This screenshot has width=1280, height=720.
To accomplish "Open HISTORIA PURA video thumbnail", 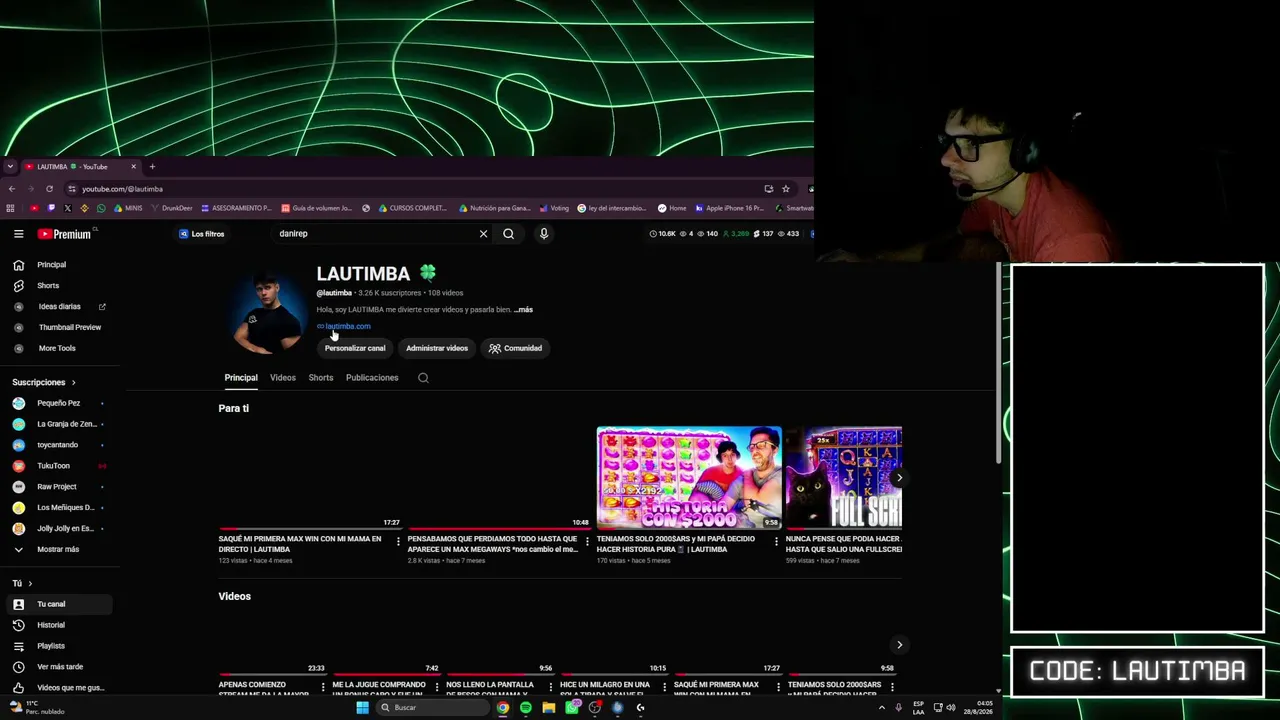I will 689,478.
